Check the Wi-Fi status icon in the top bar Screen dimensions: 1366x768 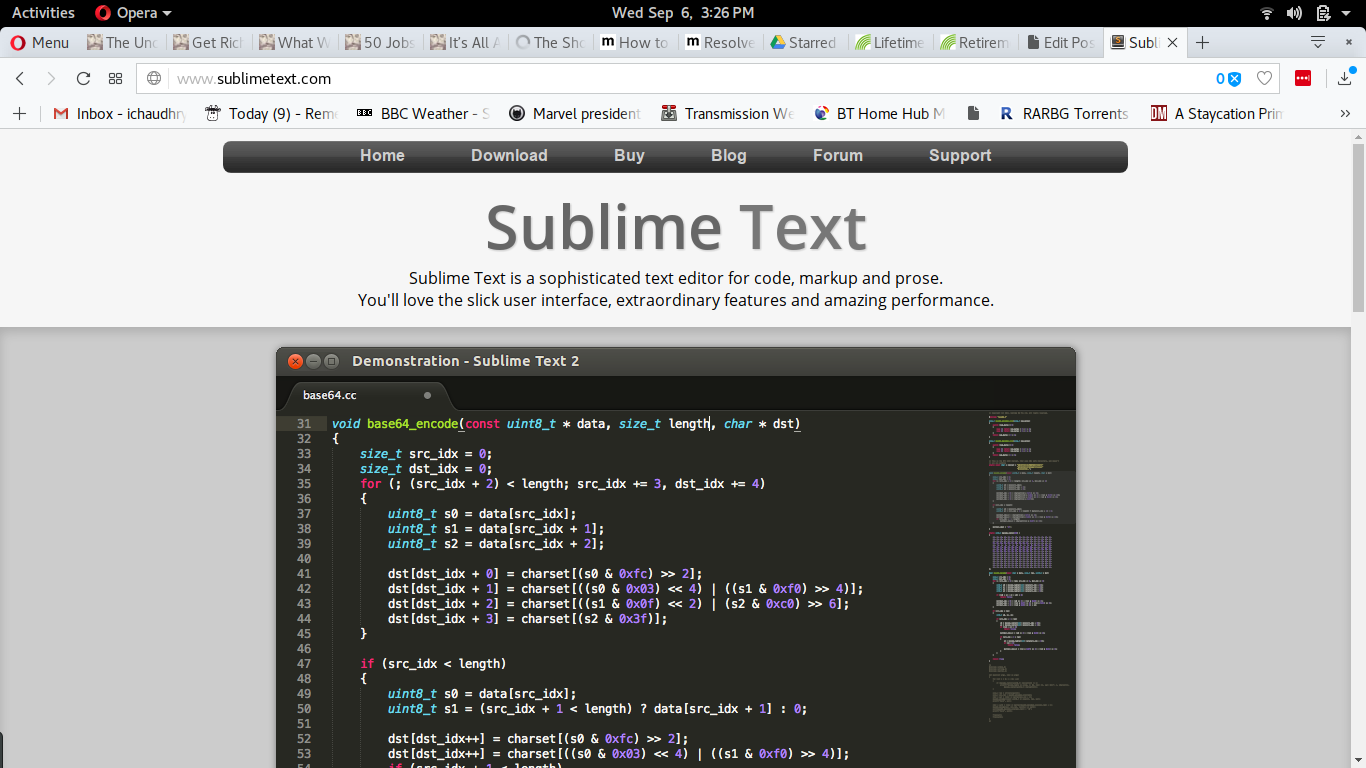[1267, 13]
